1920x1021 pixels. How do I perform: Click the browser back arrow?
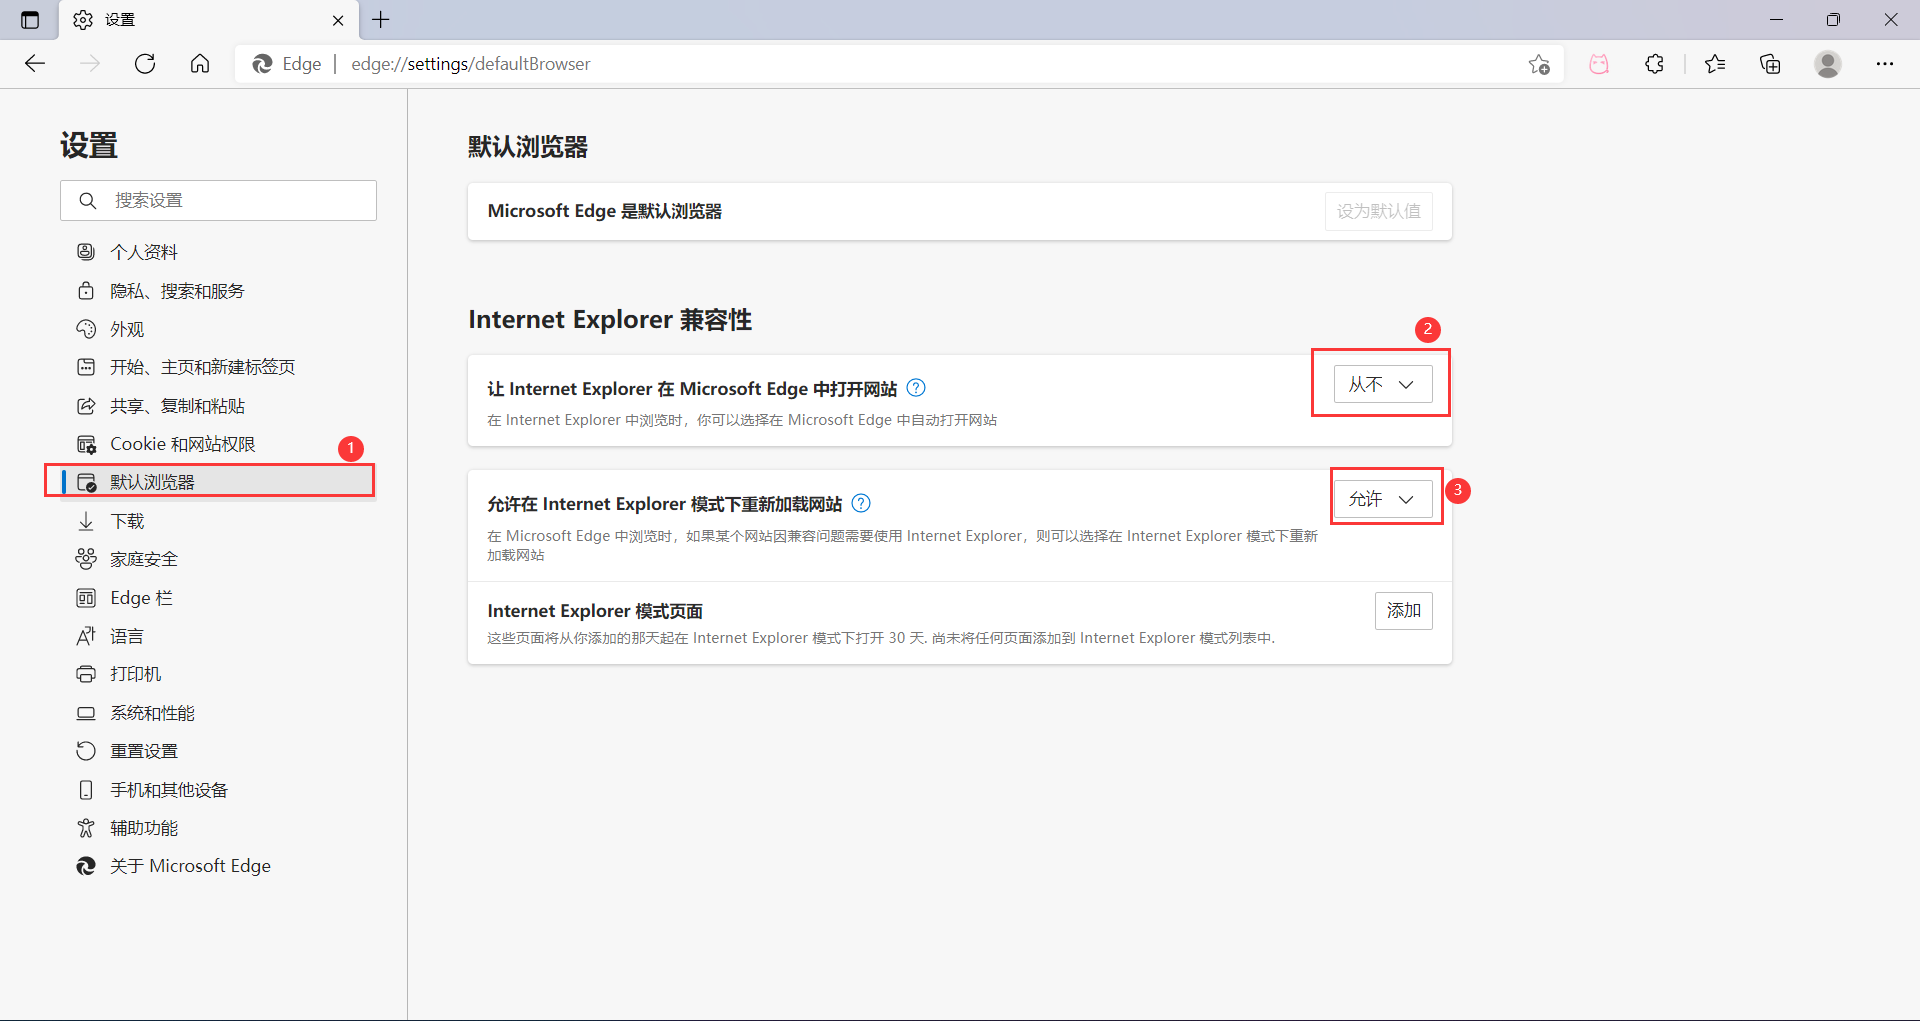(35, 64)
